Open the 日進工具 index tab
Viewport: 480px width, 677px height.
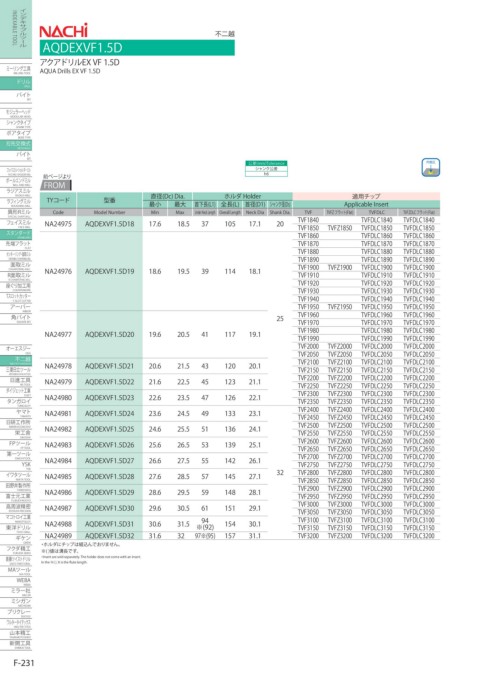16,381
